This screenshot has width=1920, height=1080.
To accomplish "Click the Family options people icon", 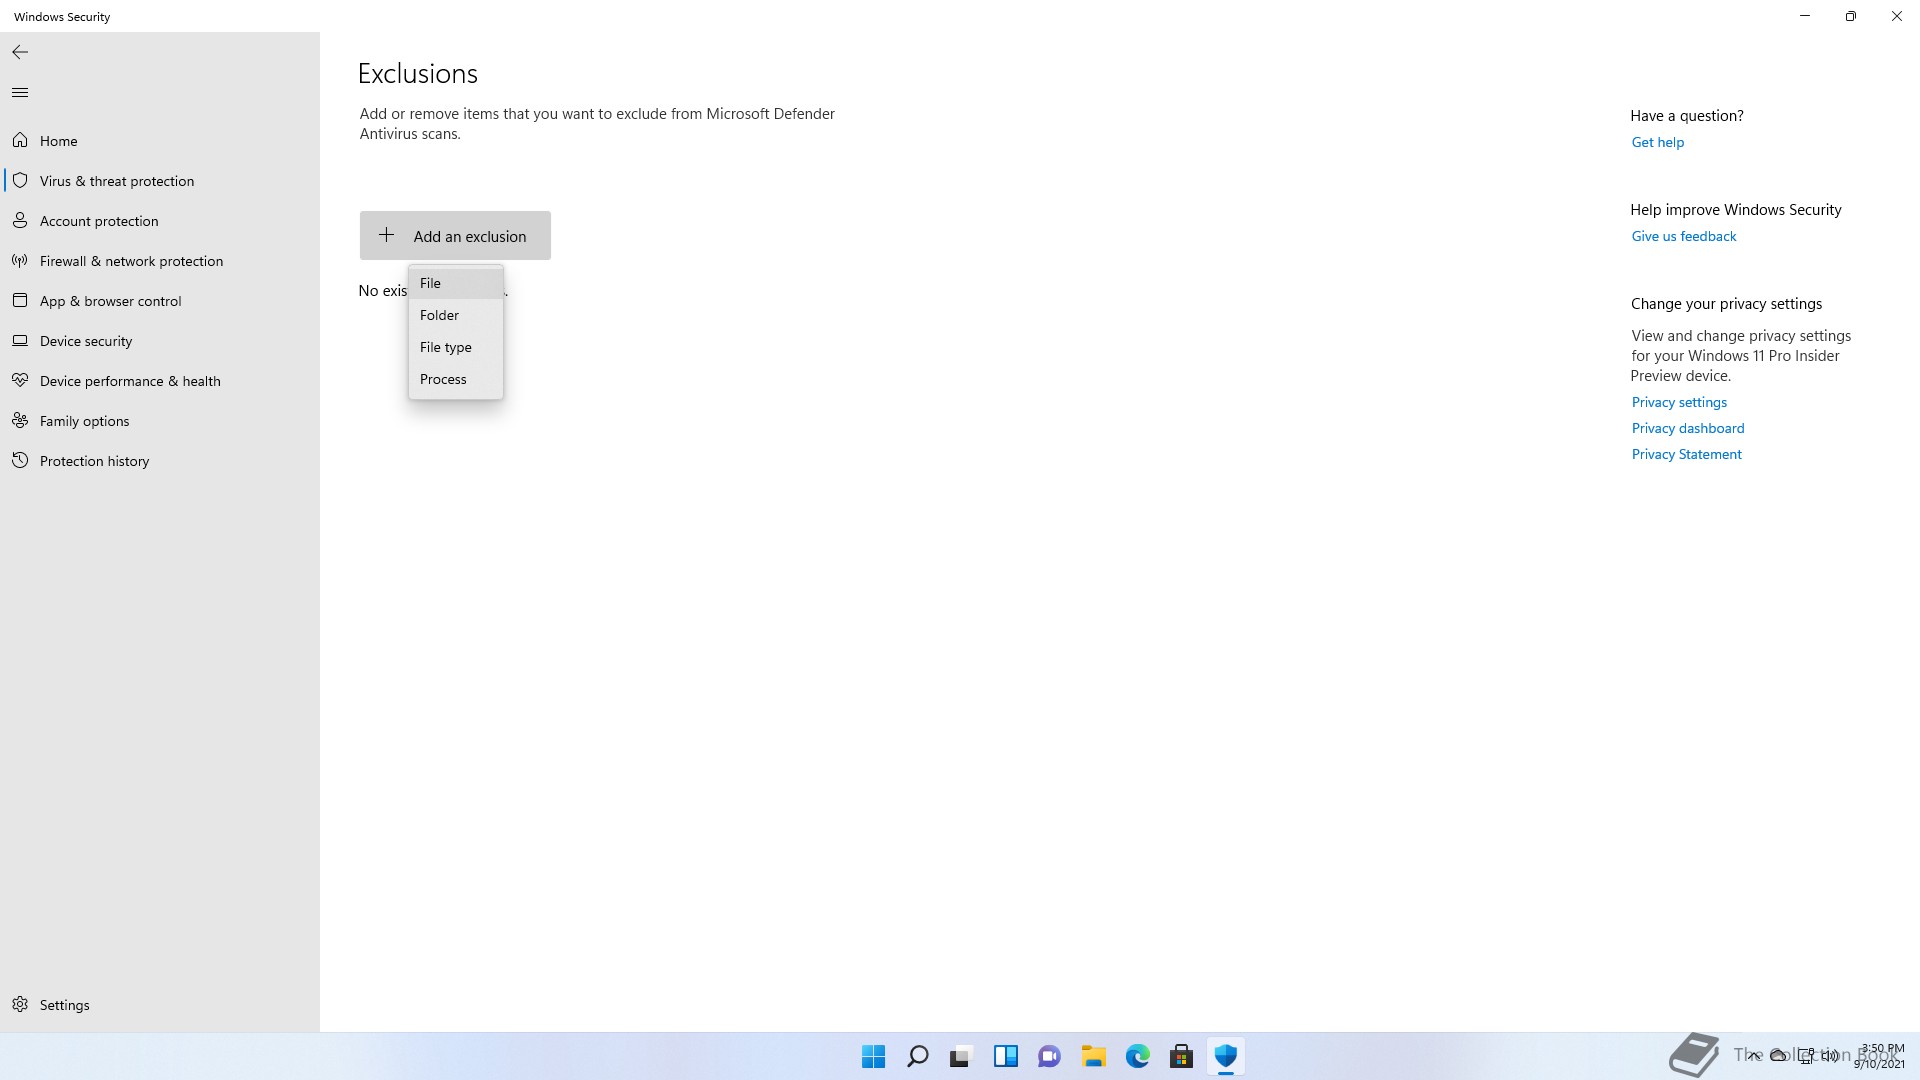I will [x=20, y=420].
